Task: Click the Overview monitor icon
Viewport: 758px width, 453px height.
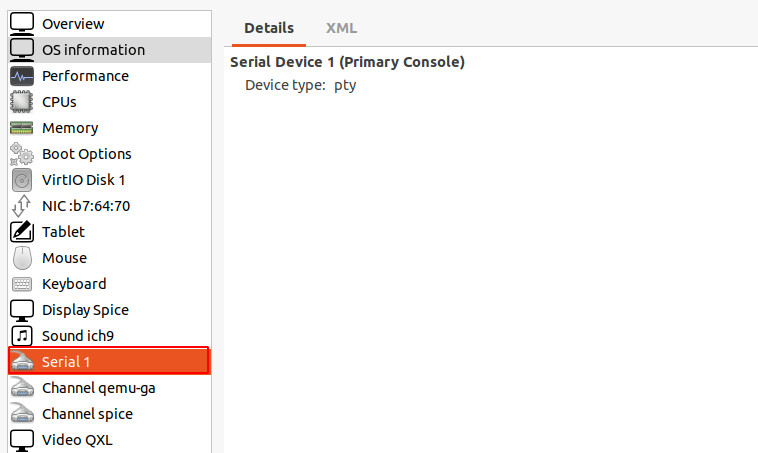Action: click(x=22, y=24)
